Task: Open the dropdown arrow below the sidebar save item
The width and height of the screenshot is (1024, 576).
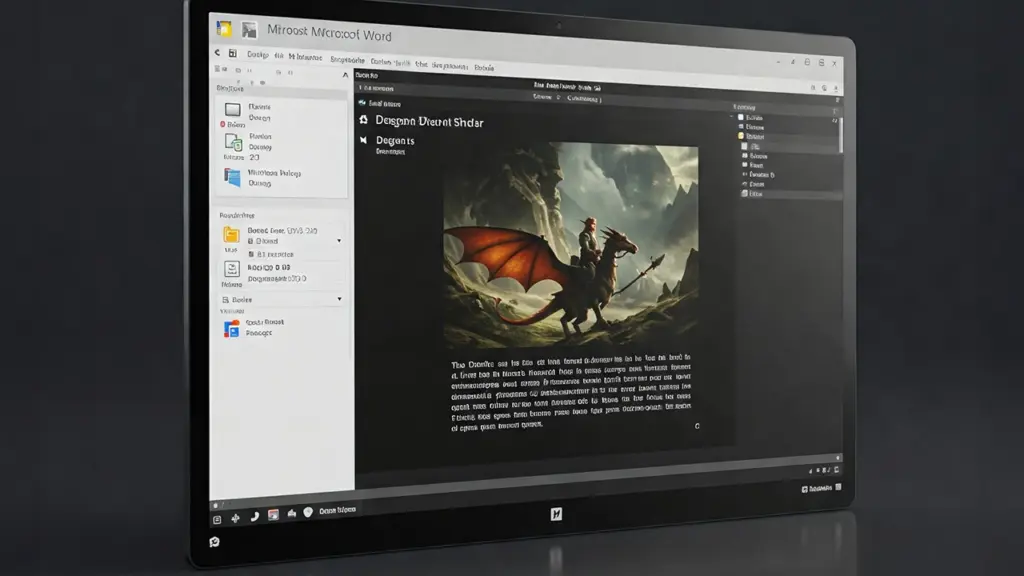Action: point(339,299)
